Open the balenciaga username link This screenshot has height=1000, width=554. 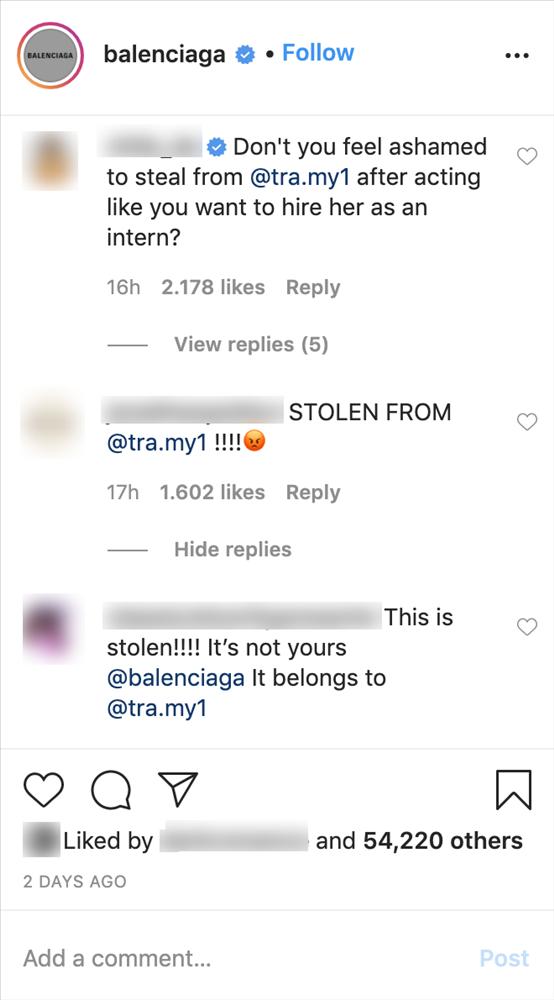pyautogui.click(x=164, y=55)
